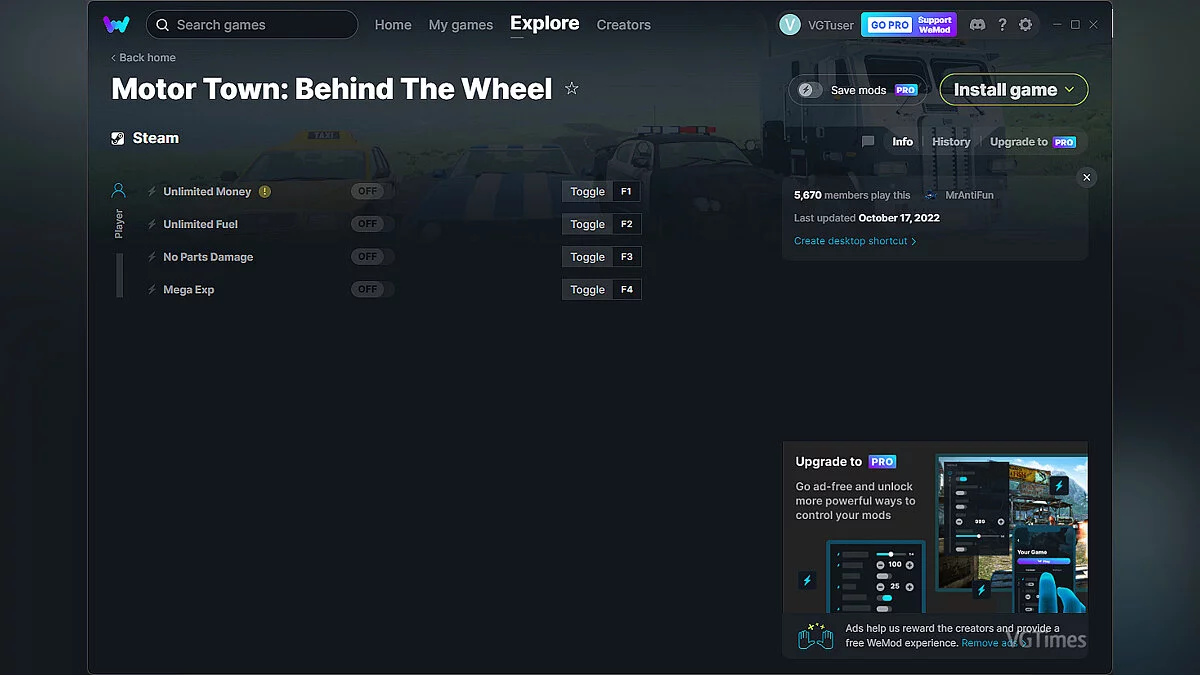Star Motor Town as a favorite
Screen dimensions: 1200x675
click(x=571, y=88)
